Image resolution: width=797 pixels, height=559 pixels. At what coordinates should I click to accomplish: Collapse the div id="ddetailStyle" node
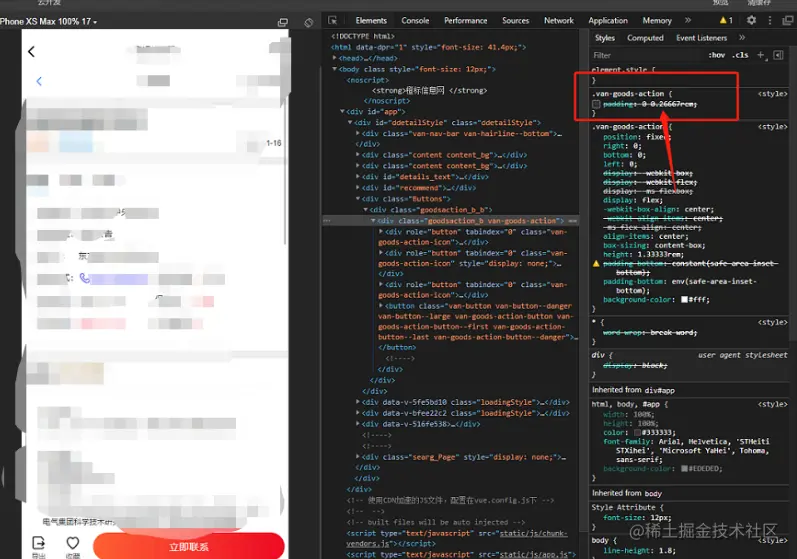(x=350, y=122)
